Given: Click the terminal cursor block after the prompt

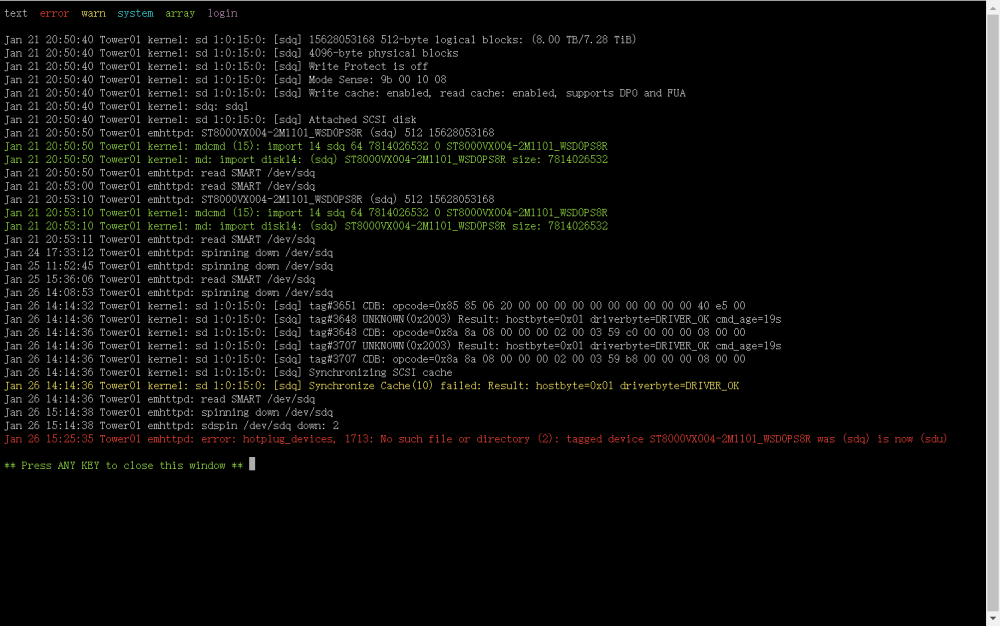Looking at the screenshot, I should pos(252,464).
